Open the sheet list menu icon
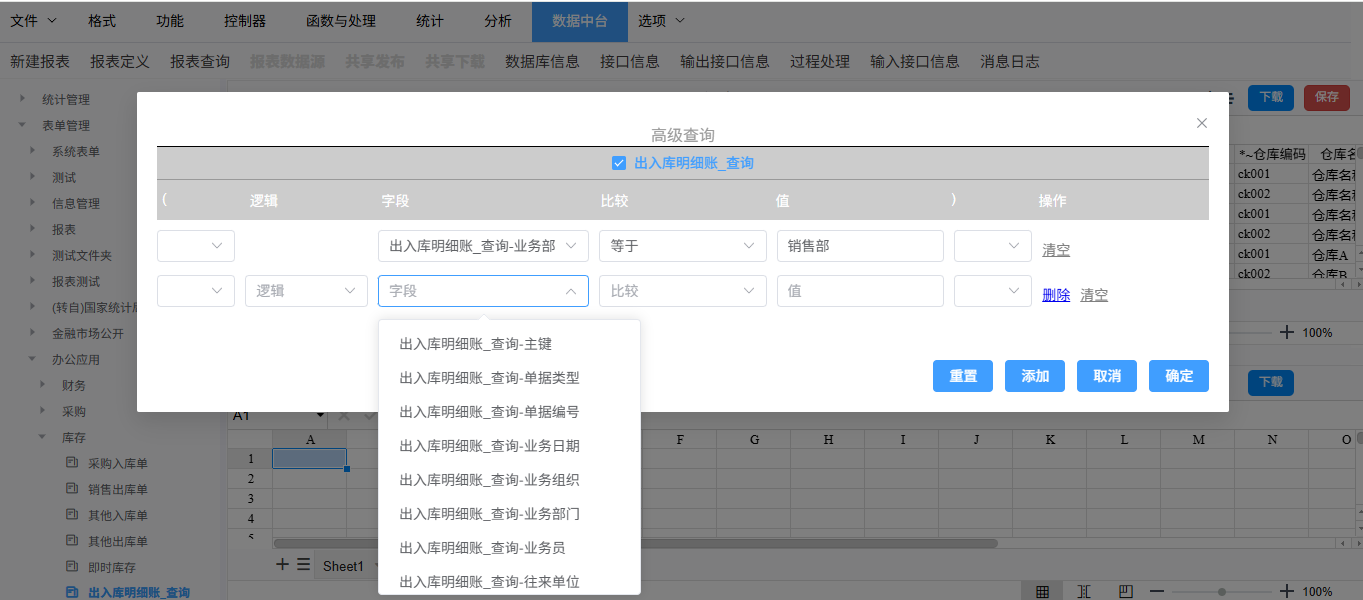Screen dimensions: 1363x600 pyautogui.click(x=303, y=565)
